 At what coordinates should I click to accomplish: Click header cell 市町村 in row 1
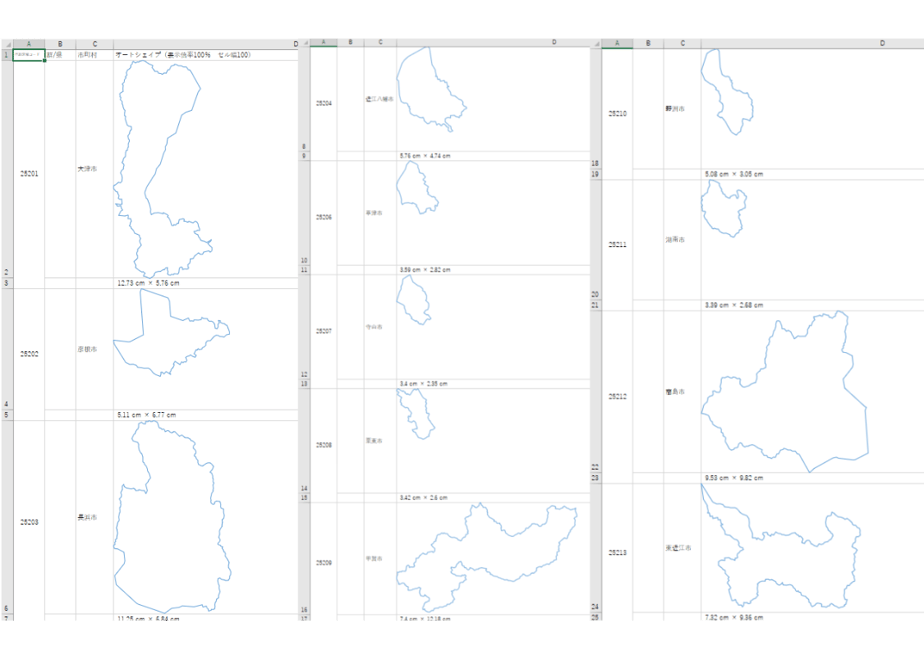tap(94, 55)
